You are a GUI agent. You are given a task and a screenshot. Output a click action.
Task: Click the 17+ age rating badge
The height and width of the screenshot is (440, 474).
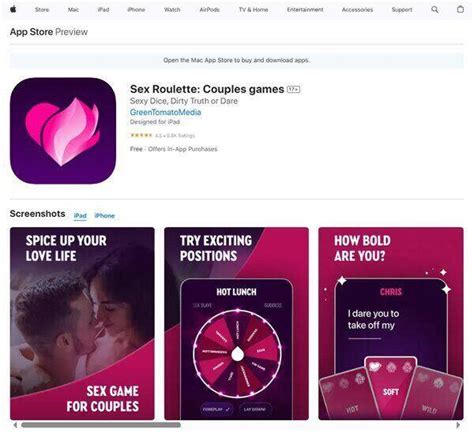(x=294, y=89)
